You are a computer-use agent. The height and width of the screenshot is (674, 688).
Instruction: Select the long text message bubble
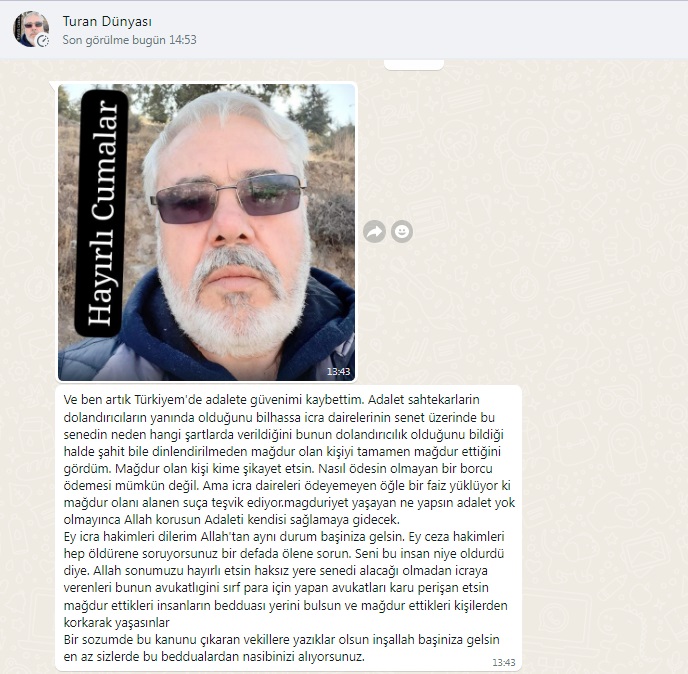(x=289, y=528)
